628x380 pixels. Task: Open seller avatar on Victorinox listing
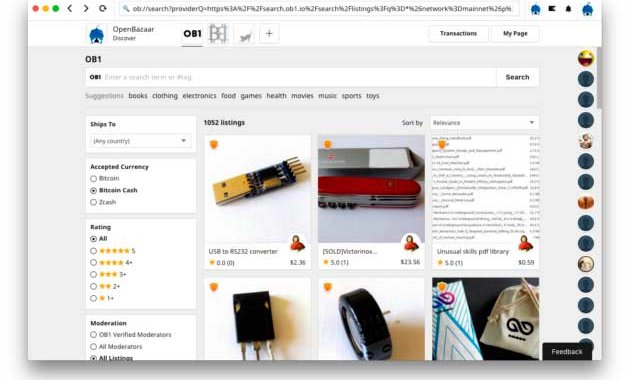pos(411,243)
